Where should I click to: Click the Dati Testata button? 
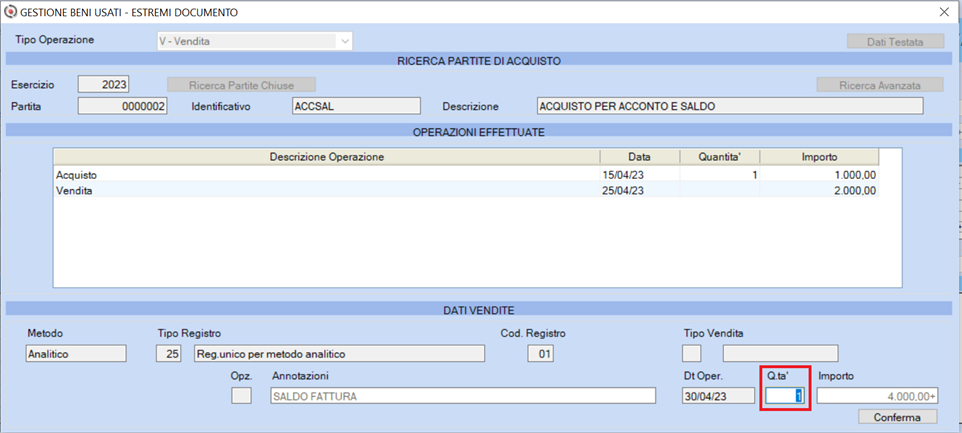pos(896,42)
